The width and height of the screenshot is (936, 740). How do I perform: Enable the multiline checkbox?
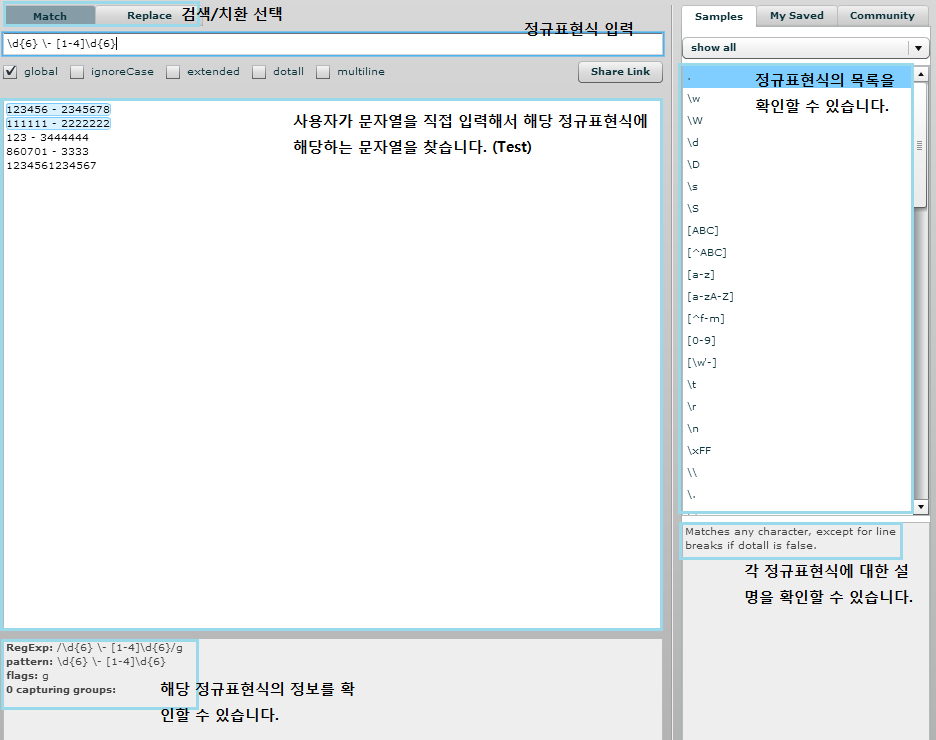pos(323,72)
